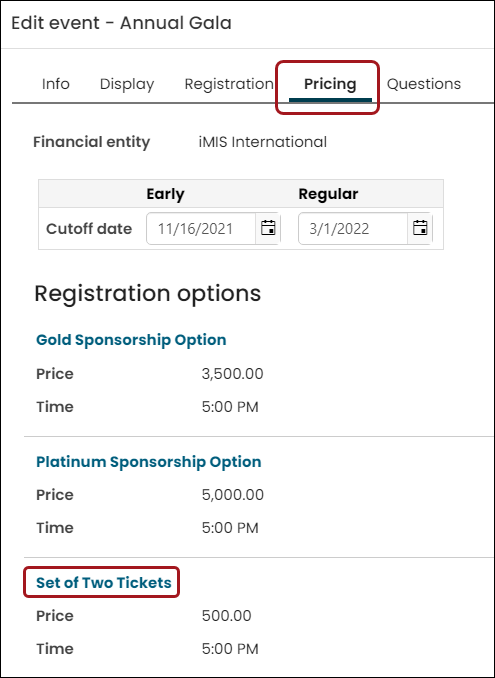Click the Regular column header
This screenshot has width=495, height=678.
coord(328,194)
